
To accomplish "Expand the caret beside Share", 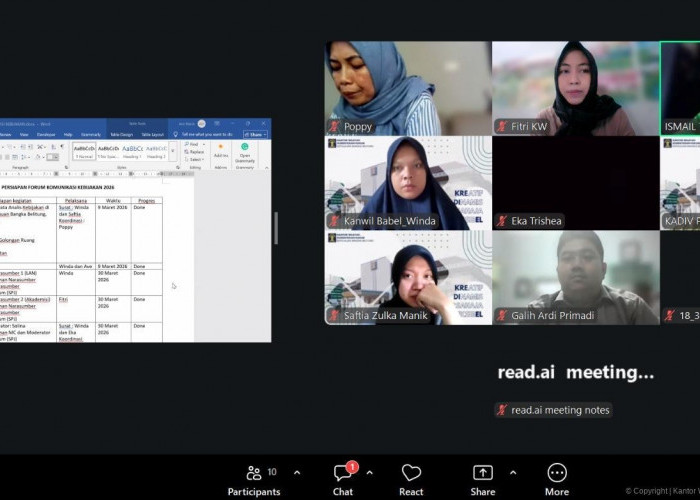I will tap(513, 473).
